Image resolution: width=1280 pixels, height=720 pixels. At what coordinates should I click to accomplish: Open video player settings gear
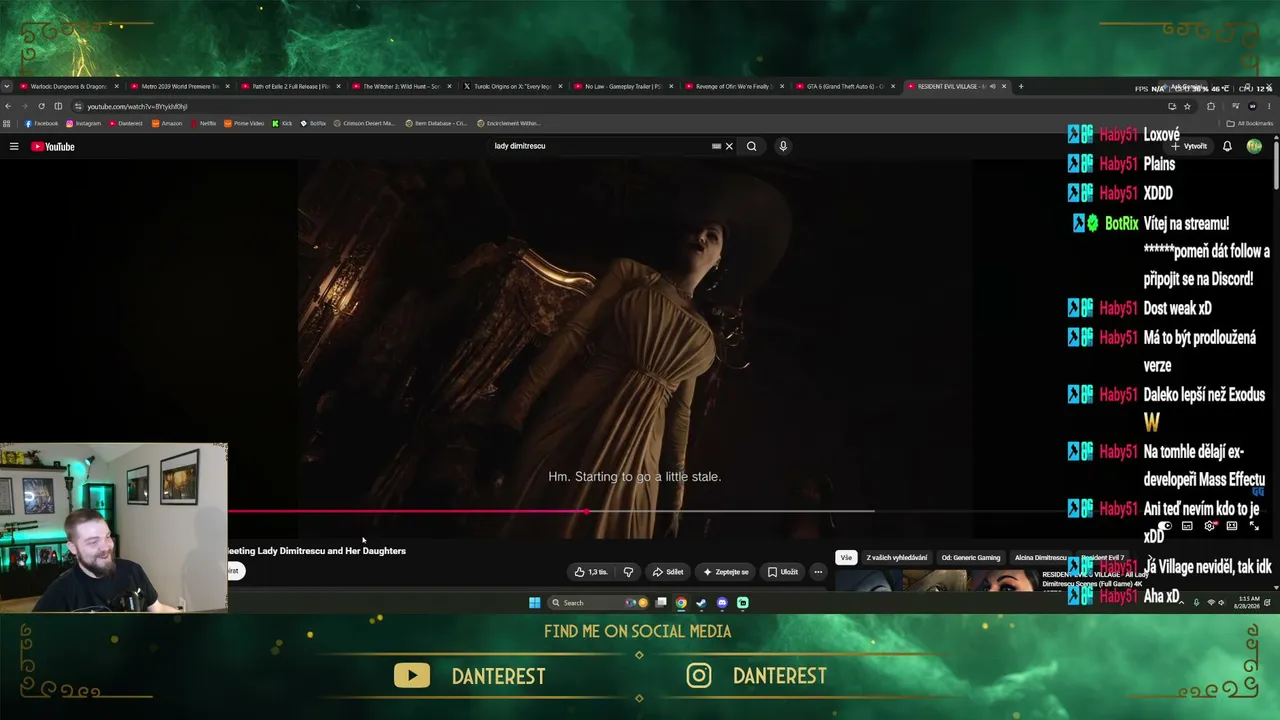(x=1209, y=526)
